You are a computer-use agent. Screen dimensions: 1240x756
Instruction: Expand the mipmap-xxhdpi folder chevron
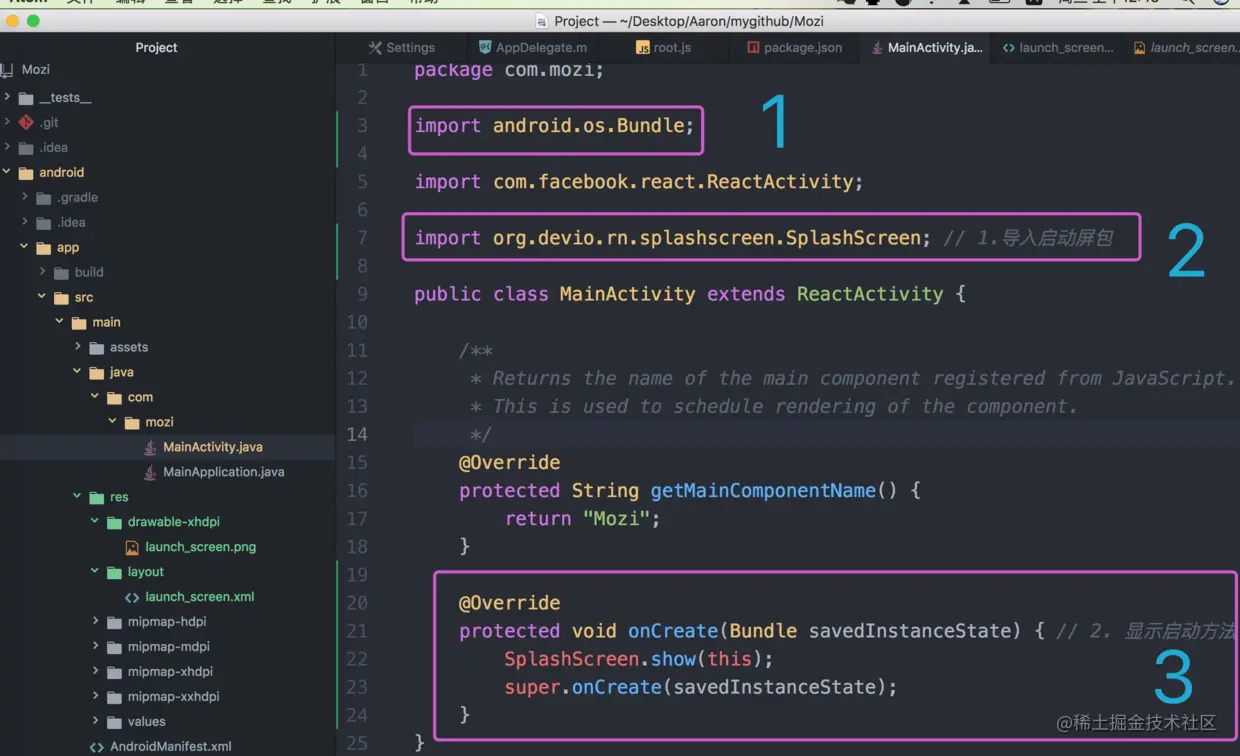[96, 697]
